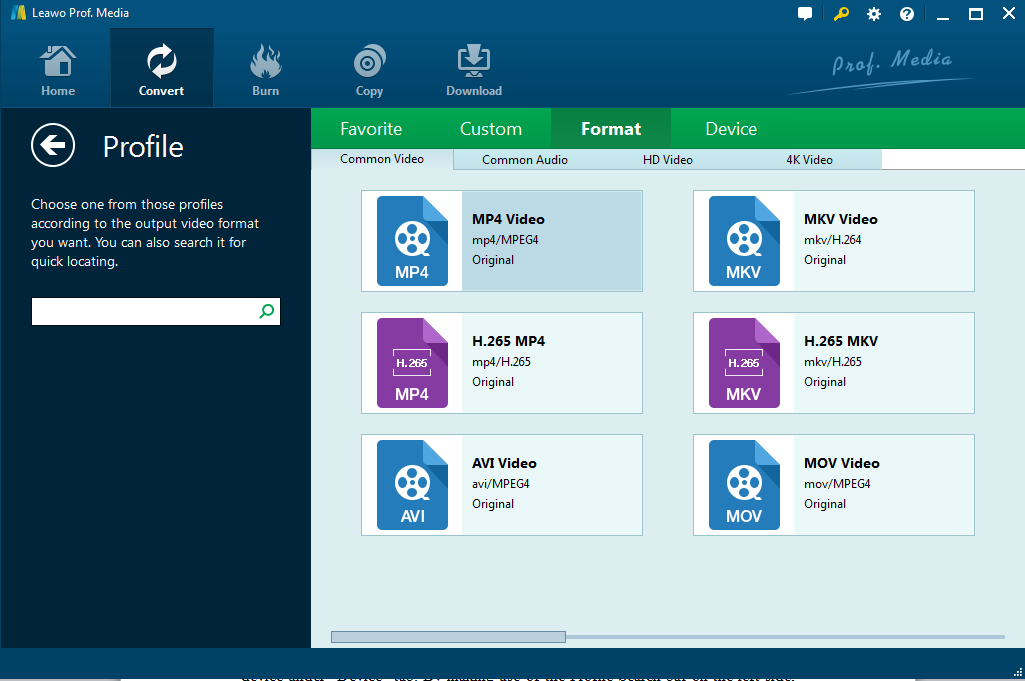1025x681 pixels.
Task: Choose the H.265 MP4 profile
Action: [501, 363]
